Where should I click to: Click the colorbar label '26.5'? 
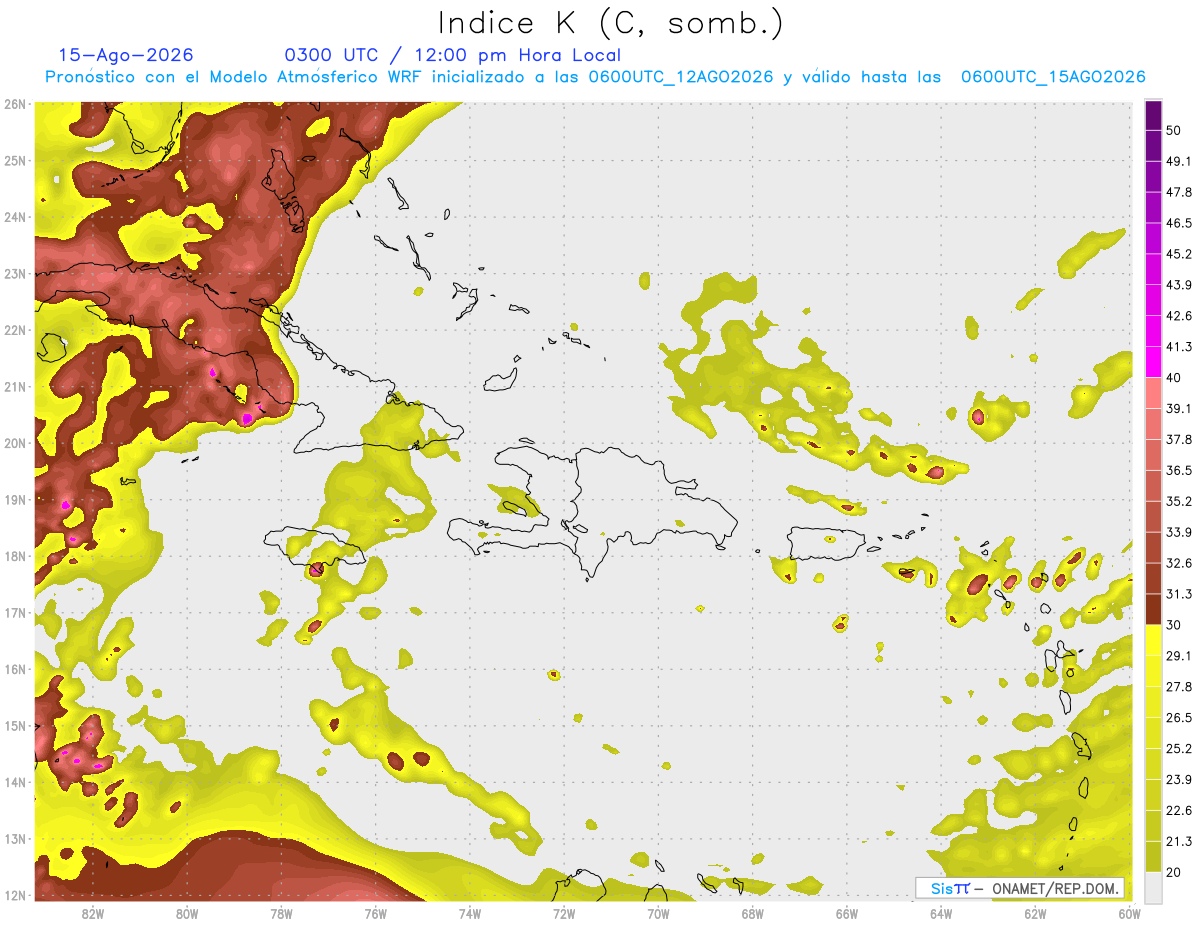coord(1178,718)
